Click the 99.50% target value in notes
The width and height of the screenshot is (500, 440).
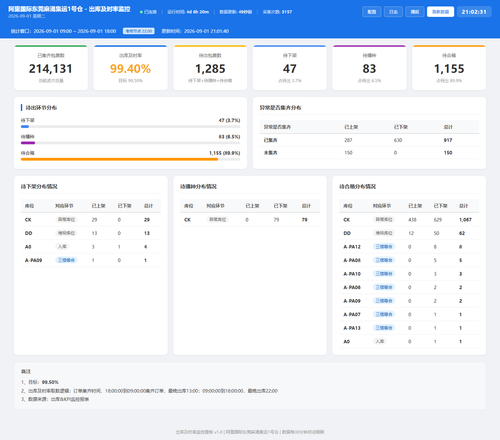[50, 382]
